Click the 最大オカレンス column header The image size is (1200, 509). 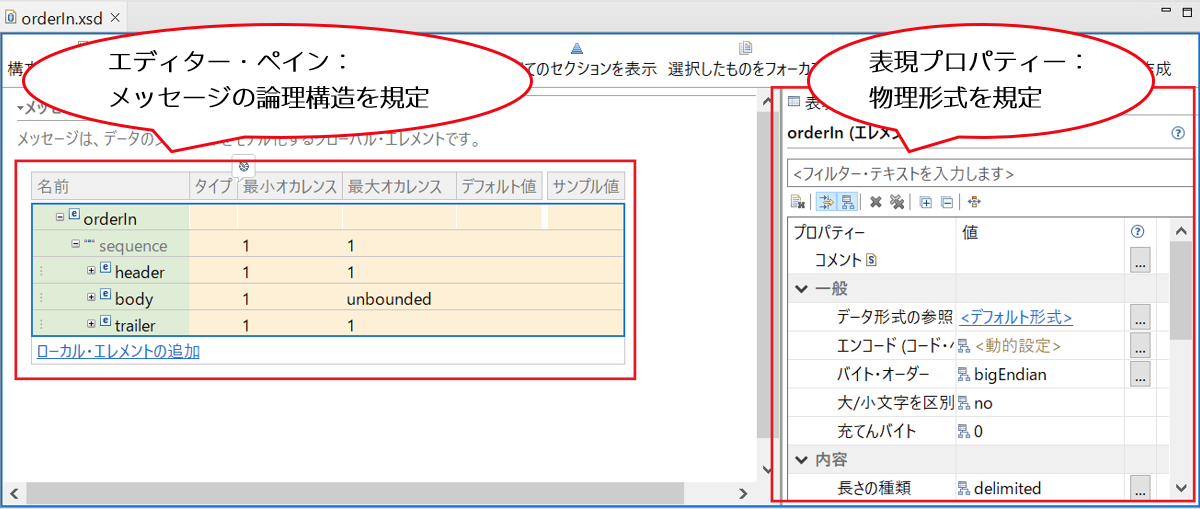398,186
